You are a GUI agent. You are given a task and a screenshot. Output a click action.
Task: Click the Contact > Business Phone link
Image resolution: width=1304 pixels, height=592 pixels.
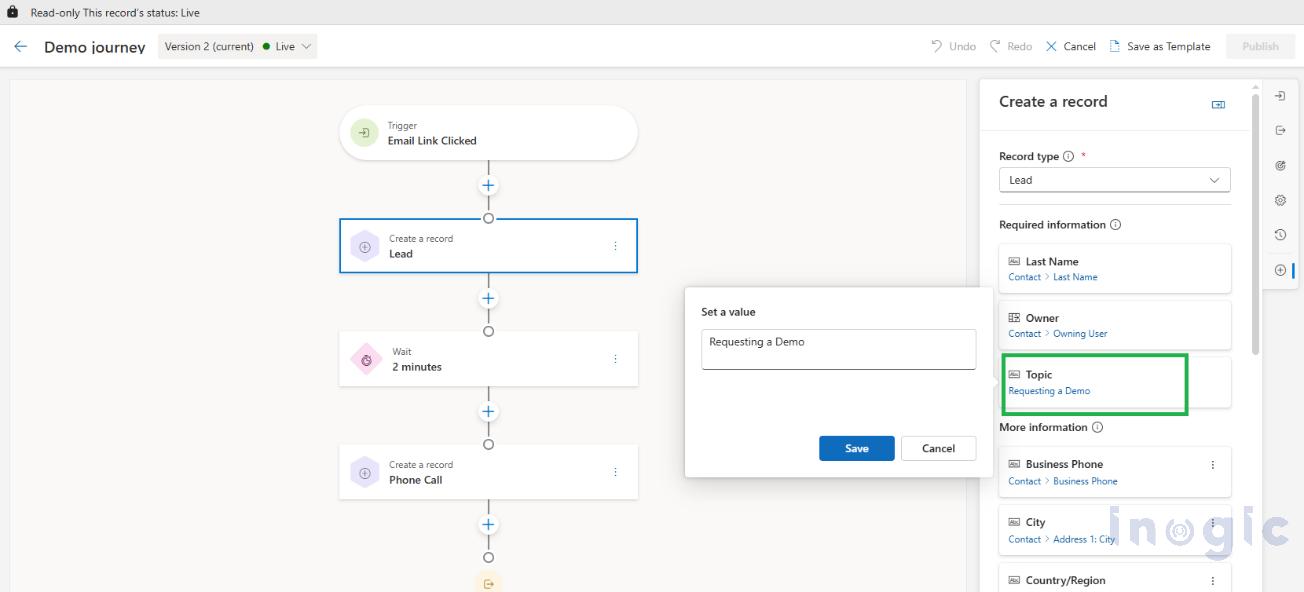point(1062,481)
